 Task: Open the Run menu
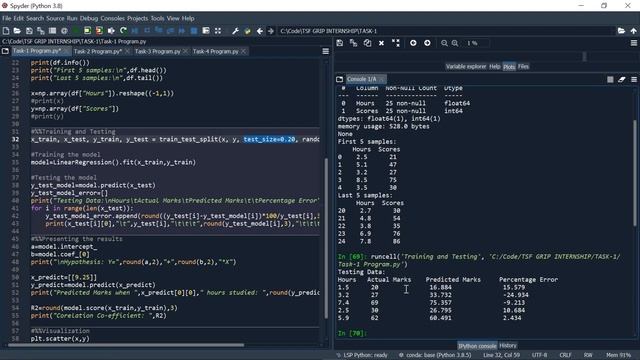[72, 18]
